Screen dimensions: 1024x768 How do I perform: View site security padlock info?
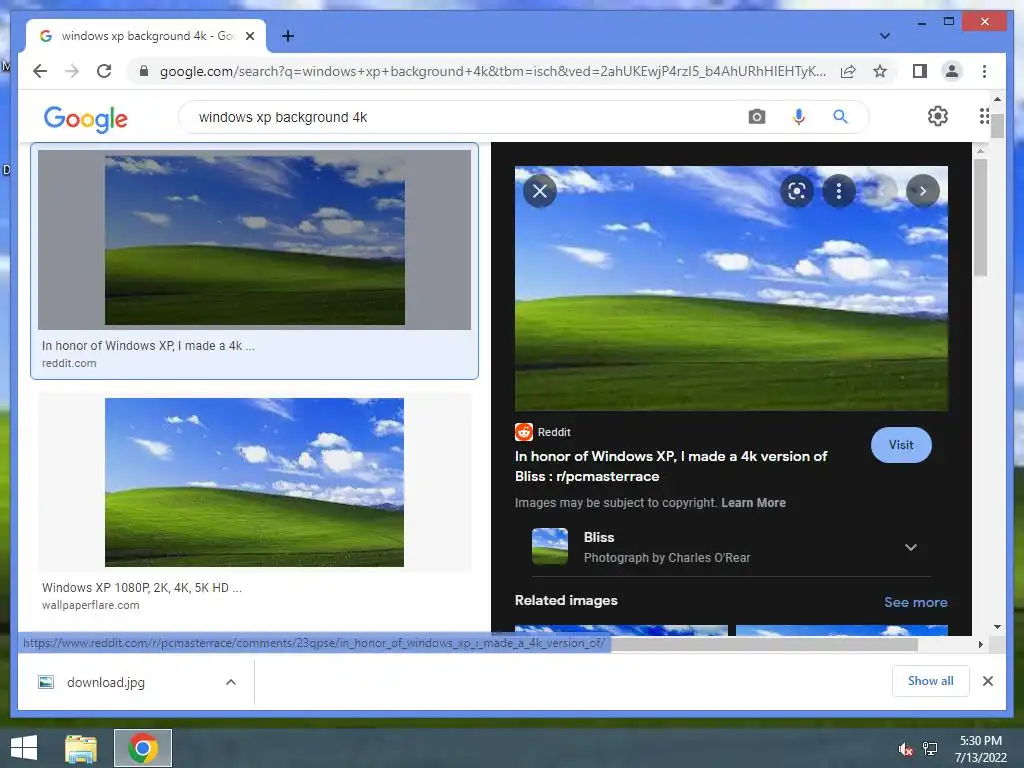pyautogui.click(x=144, y=71)
